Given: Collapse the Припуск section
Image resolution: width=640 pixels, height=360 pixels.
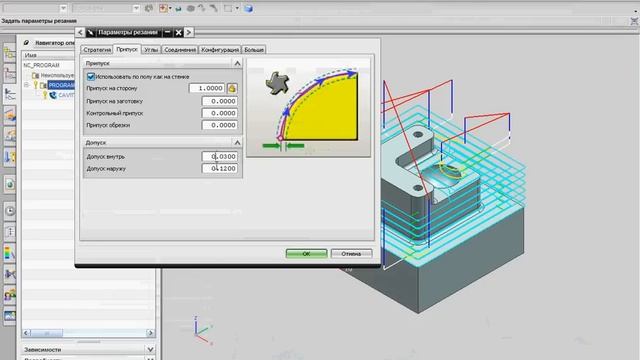Looking at the screenshot, I should point(237,63).
